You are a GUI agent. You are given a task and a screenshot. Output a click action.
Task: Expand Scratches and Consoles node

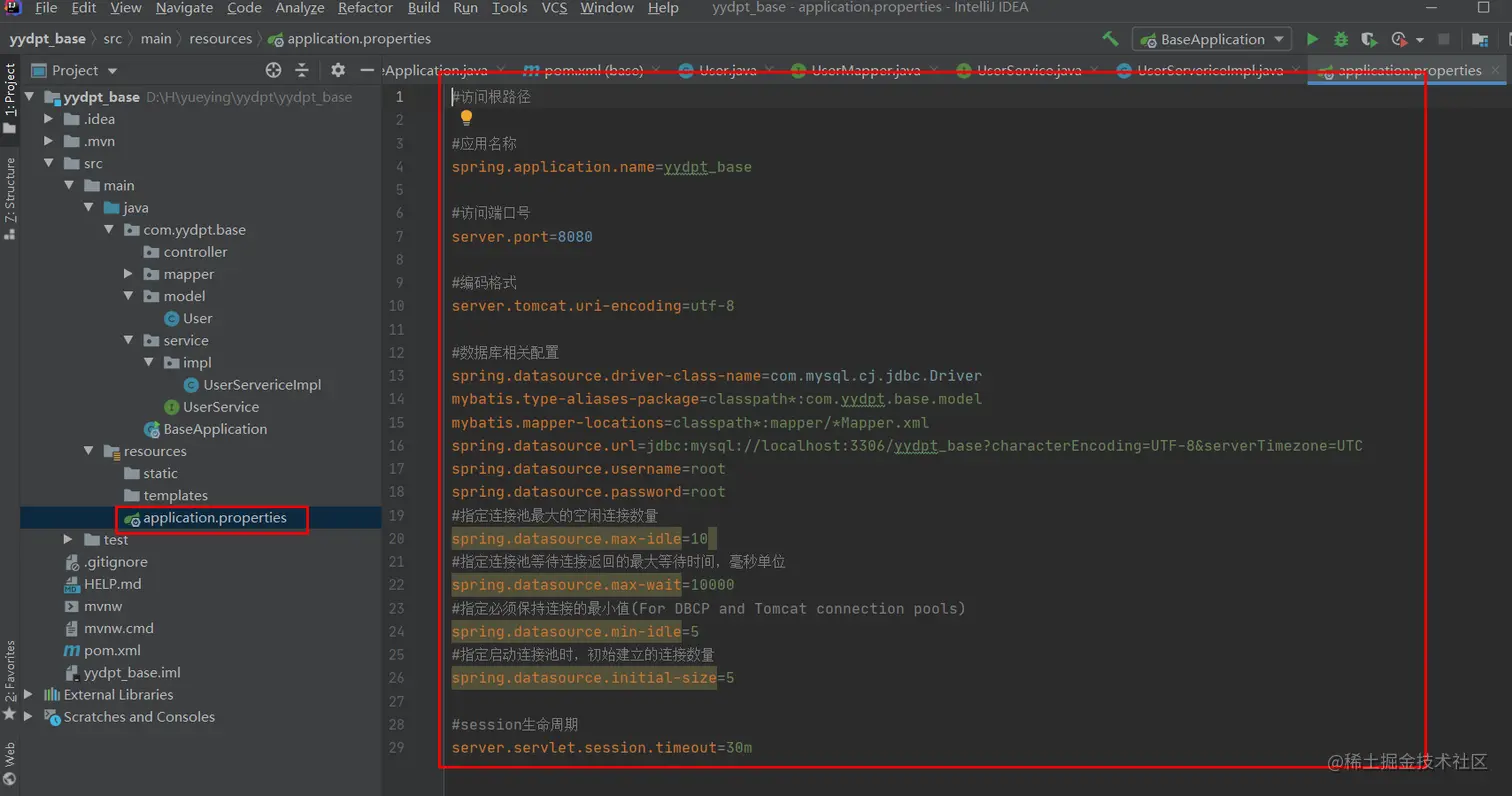28,717
